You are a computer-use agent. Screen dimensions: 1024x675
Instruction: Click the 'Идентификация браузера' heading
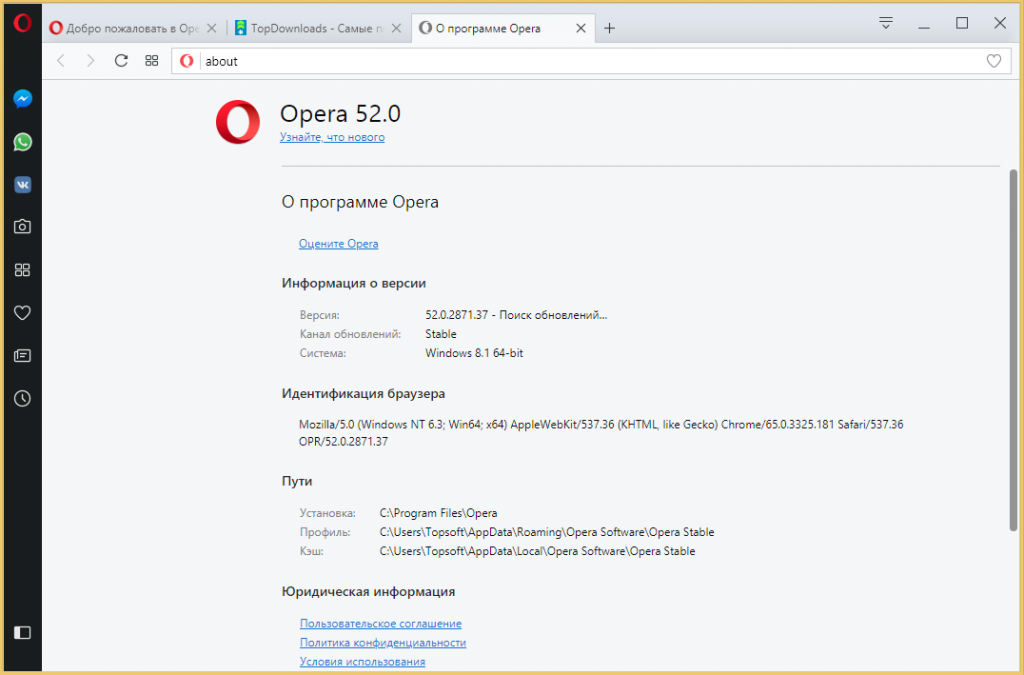click(364, 394)
